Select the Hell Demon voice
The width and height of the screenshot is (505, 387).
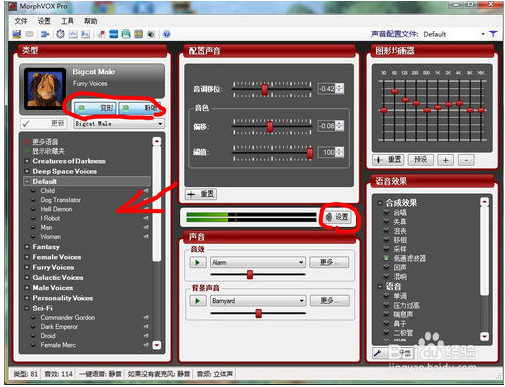coord(56,209)
